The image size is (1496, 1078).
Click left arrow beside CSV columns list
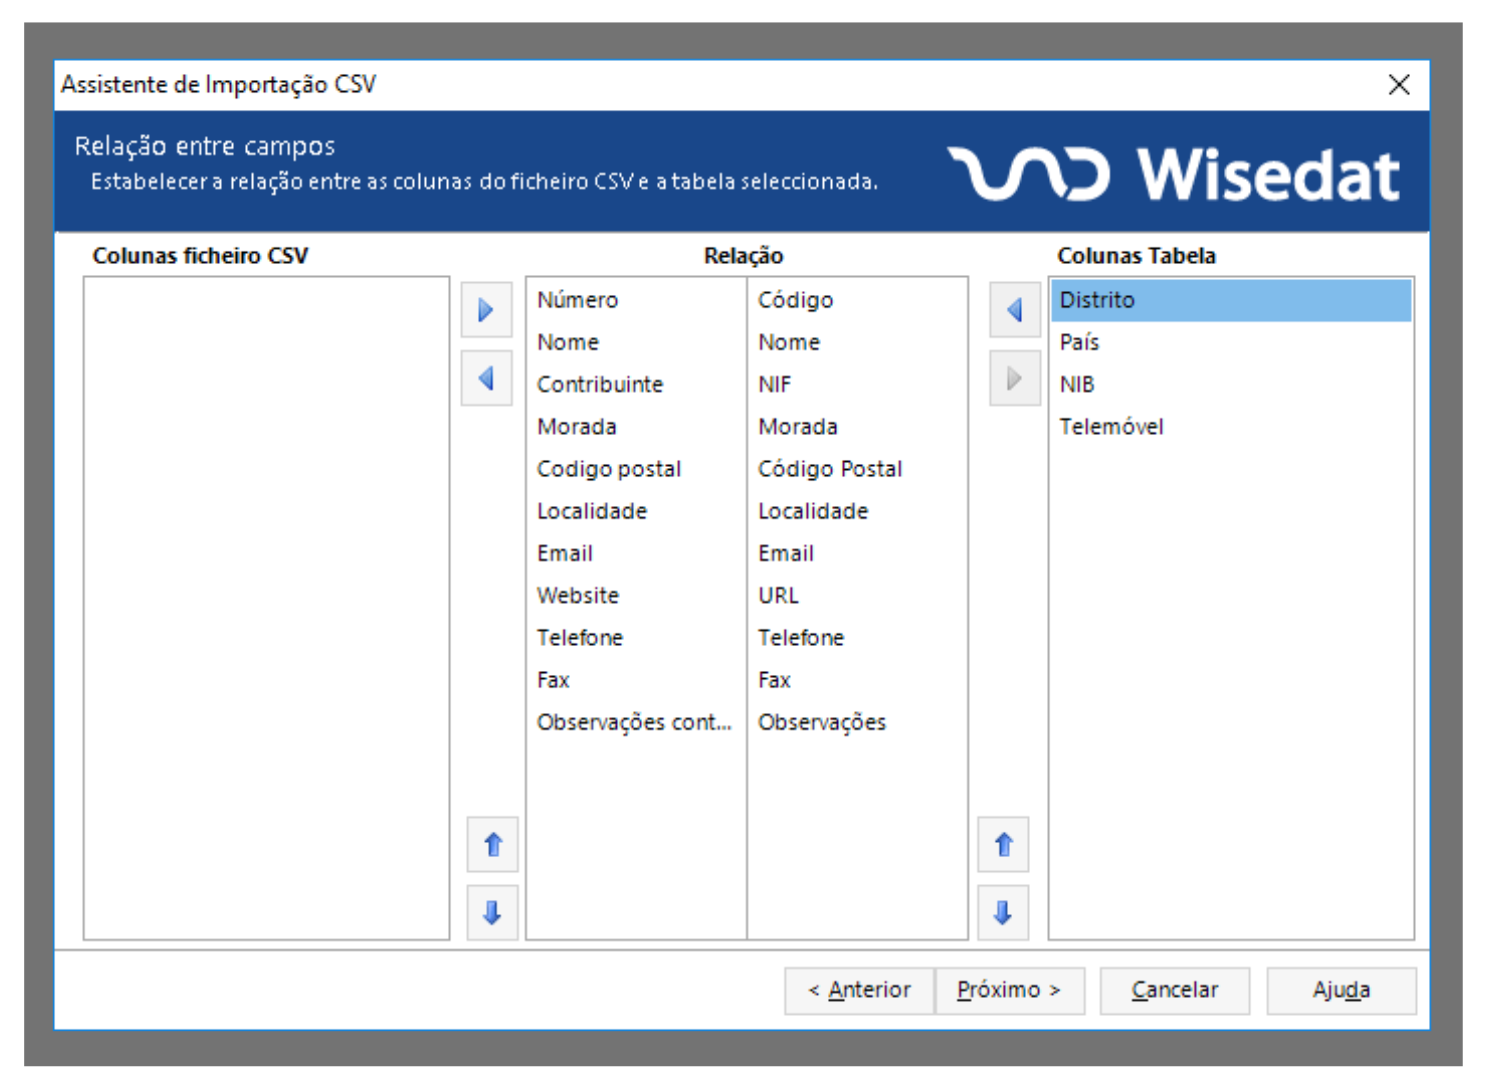click(486, 379)
